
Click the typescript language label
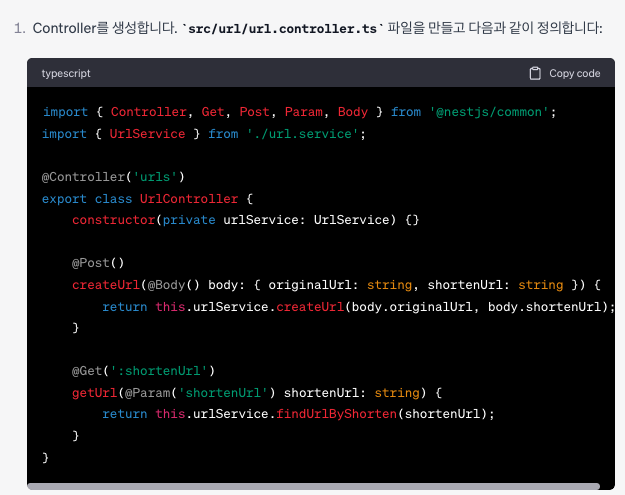click(66, 73)
